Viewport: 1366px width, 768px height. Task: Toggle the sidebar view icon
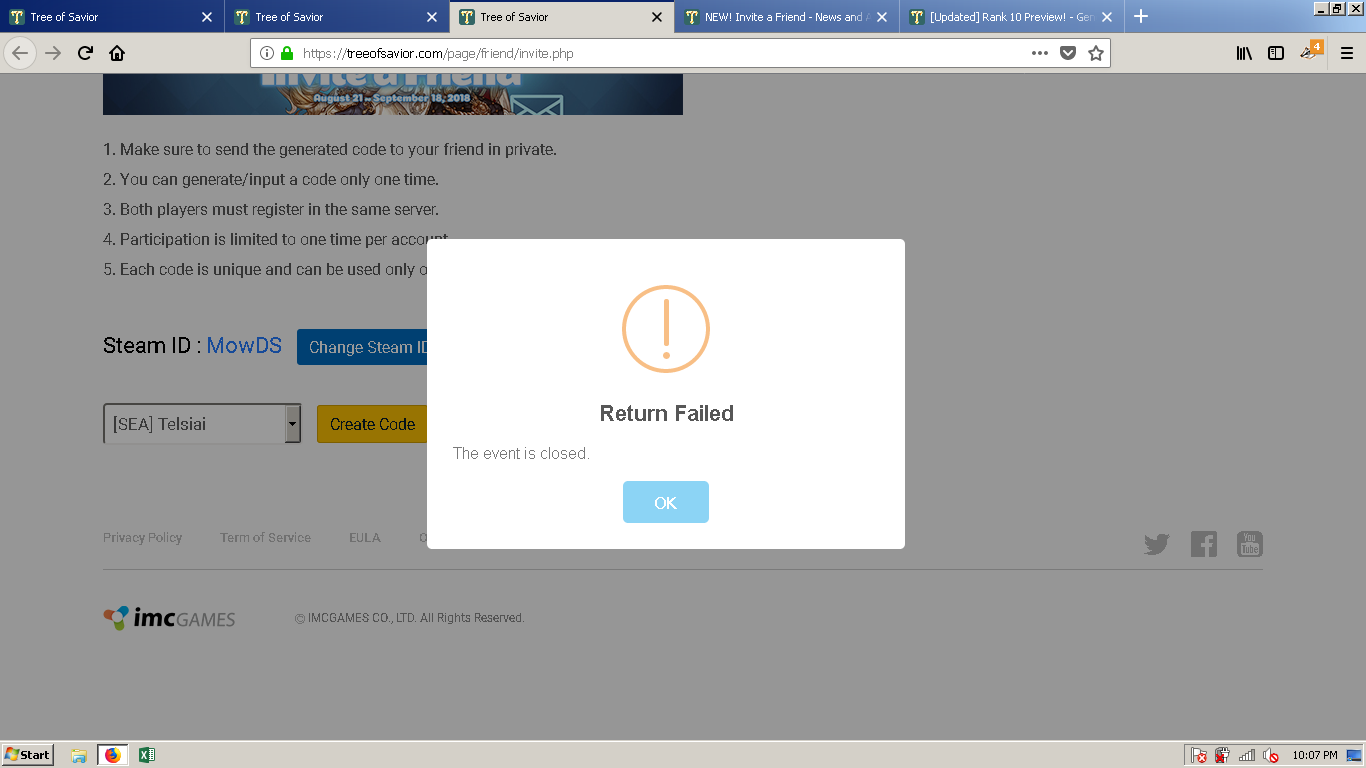pyautogui.click(x=1276, y=53)
